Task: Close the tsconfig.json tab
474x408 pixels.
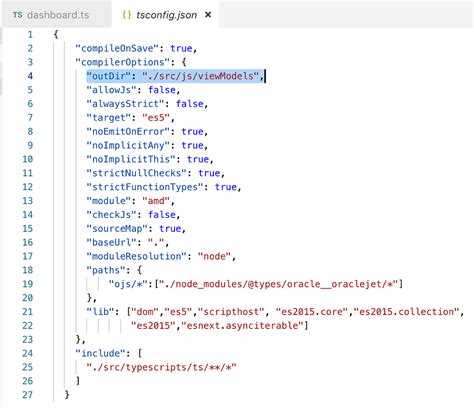Action: (x=208, y=15)
